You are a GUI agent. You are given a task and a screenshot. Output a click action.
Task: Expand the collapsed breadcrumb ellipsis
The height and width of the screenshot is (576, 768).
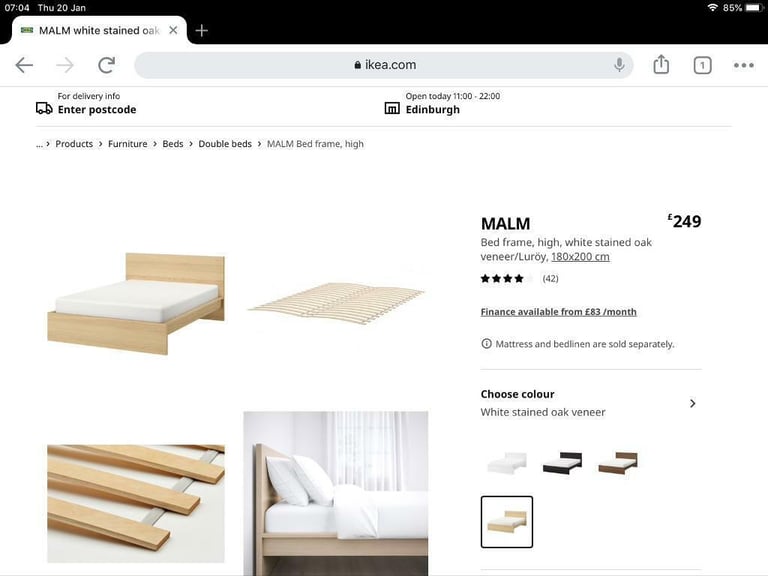coord(39,144)
